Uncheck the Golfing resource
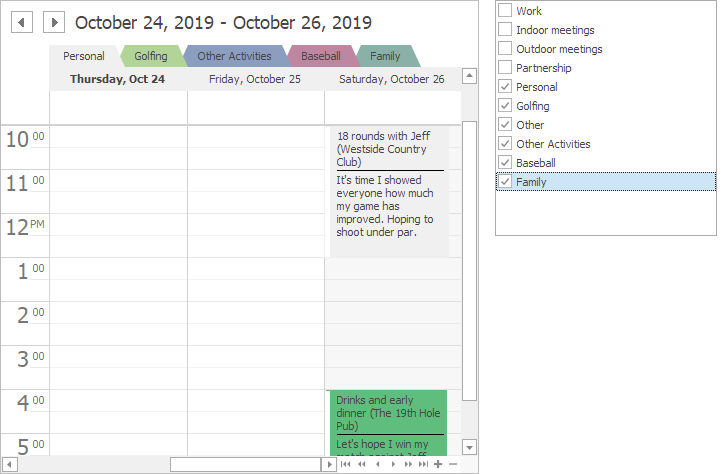Viewport: 721px width, 474px height. tap(505, 105)
